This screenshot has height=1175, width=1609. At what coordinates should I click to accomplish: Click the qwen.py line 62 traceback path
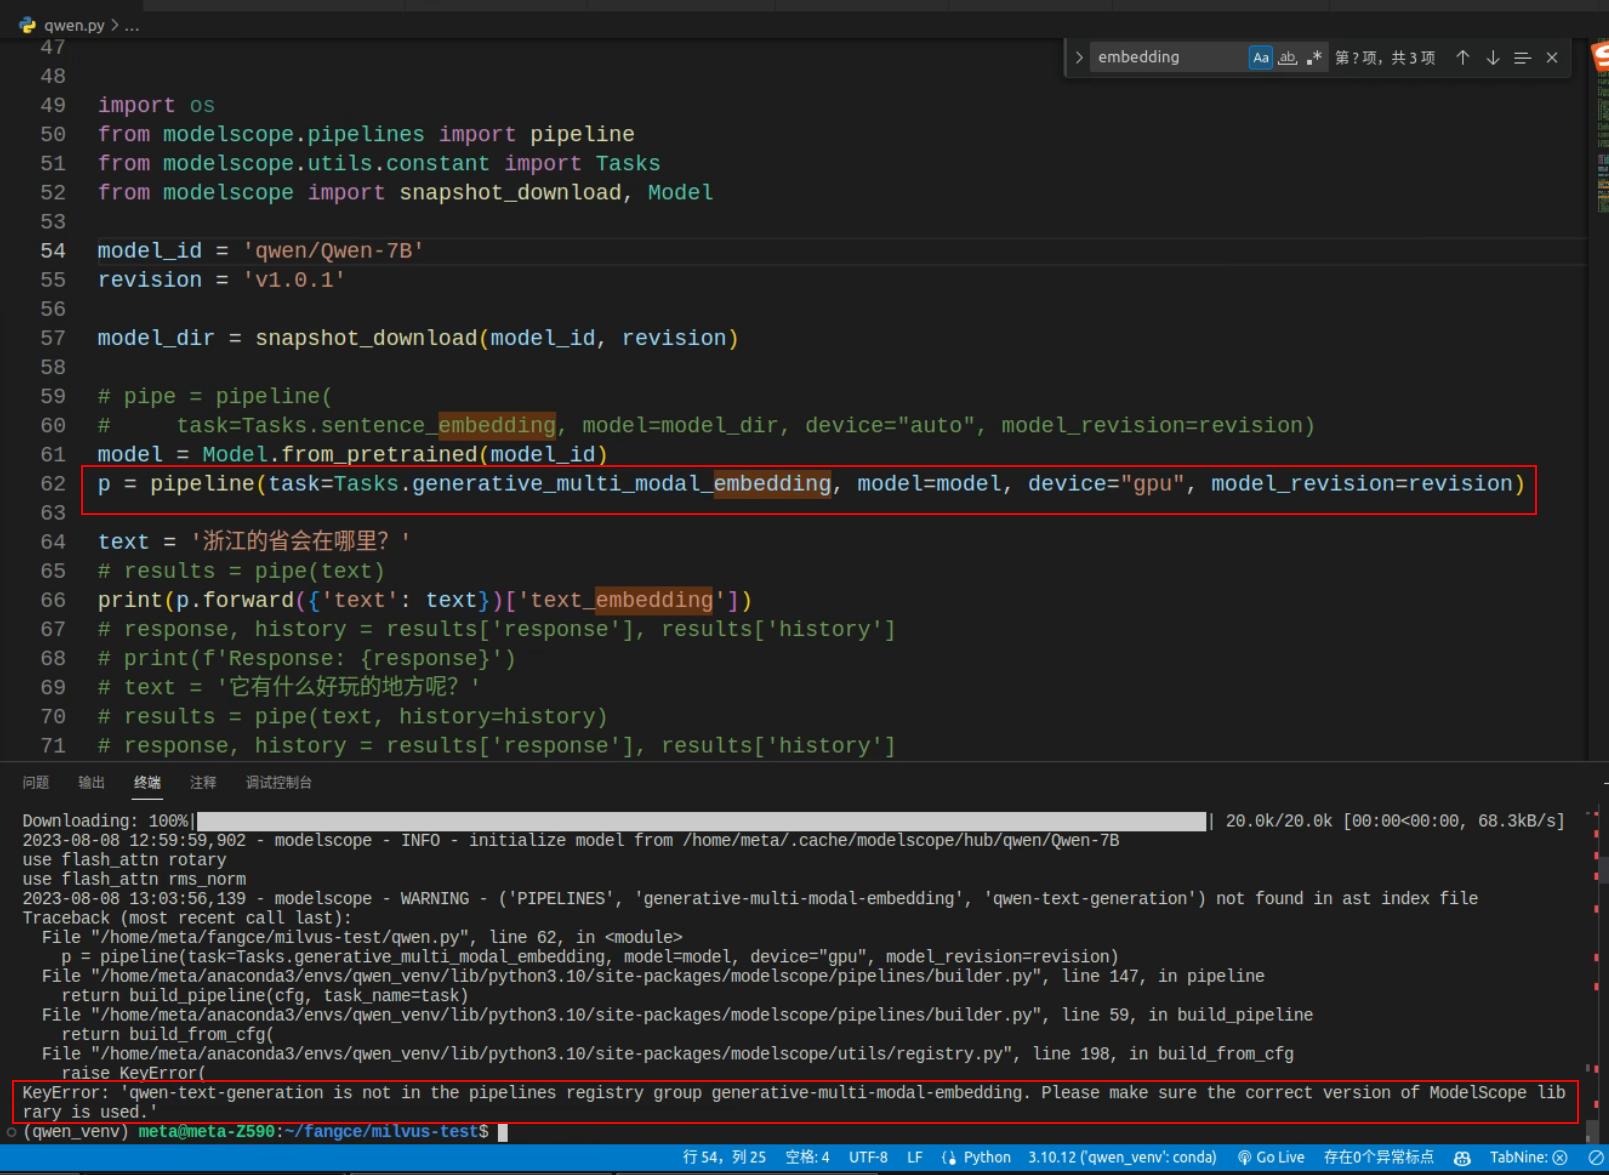click(x=362, y=937)
